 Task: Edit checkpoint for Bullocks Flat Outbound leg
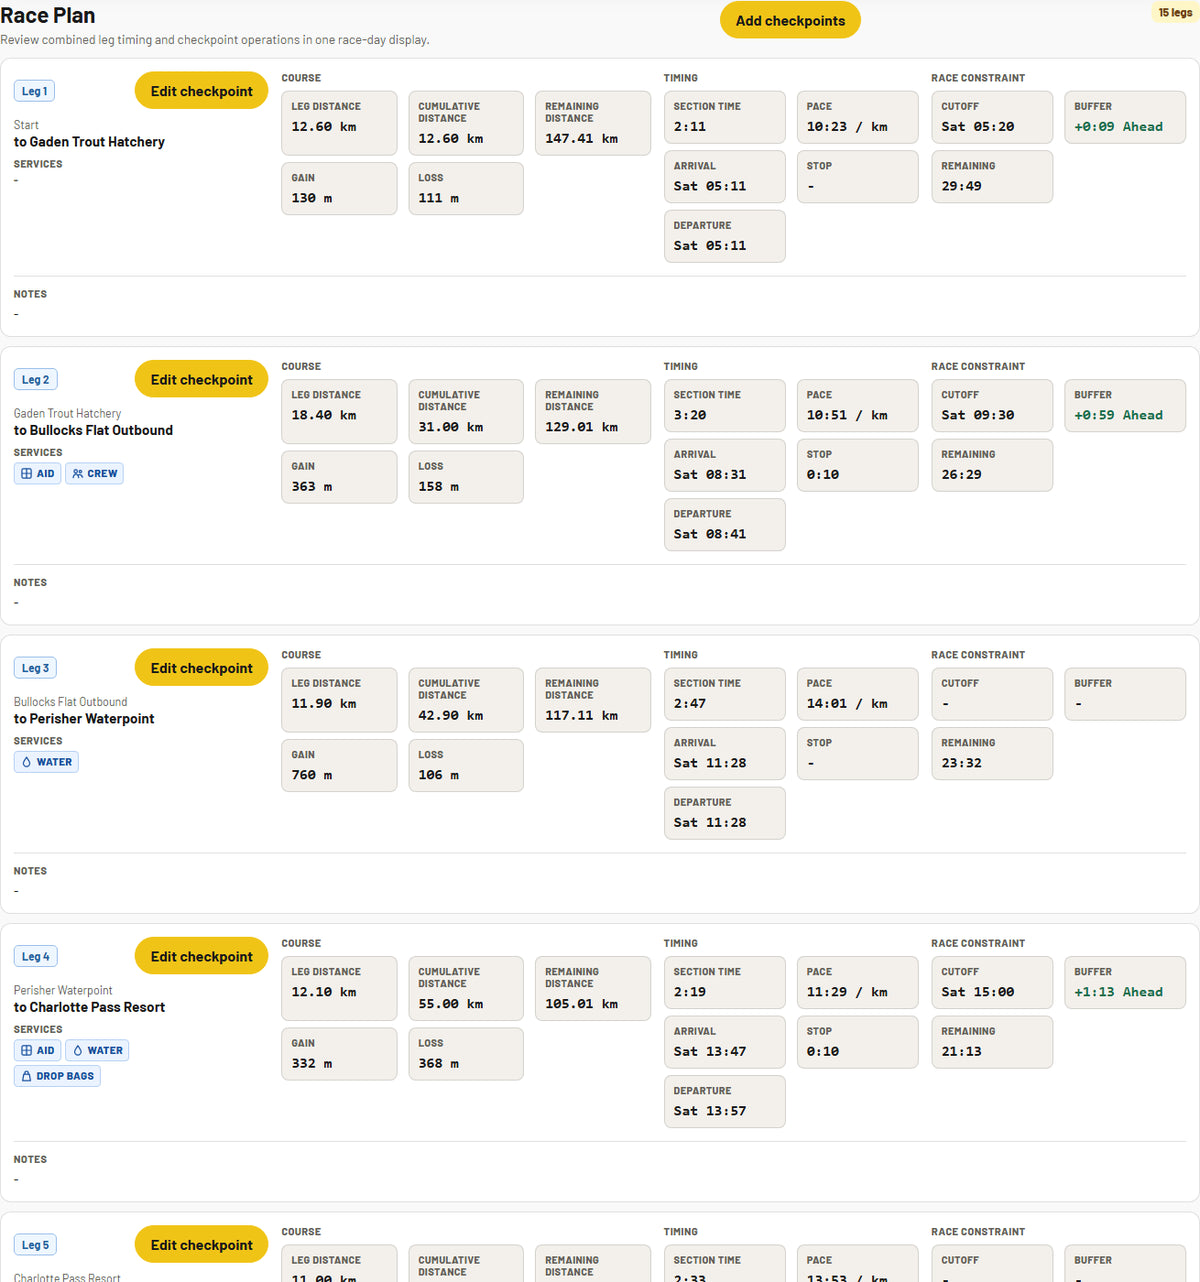tap(201, 380)
